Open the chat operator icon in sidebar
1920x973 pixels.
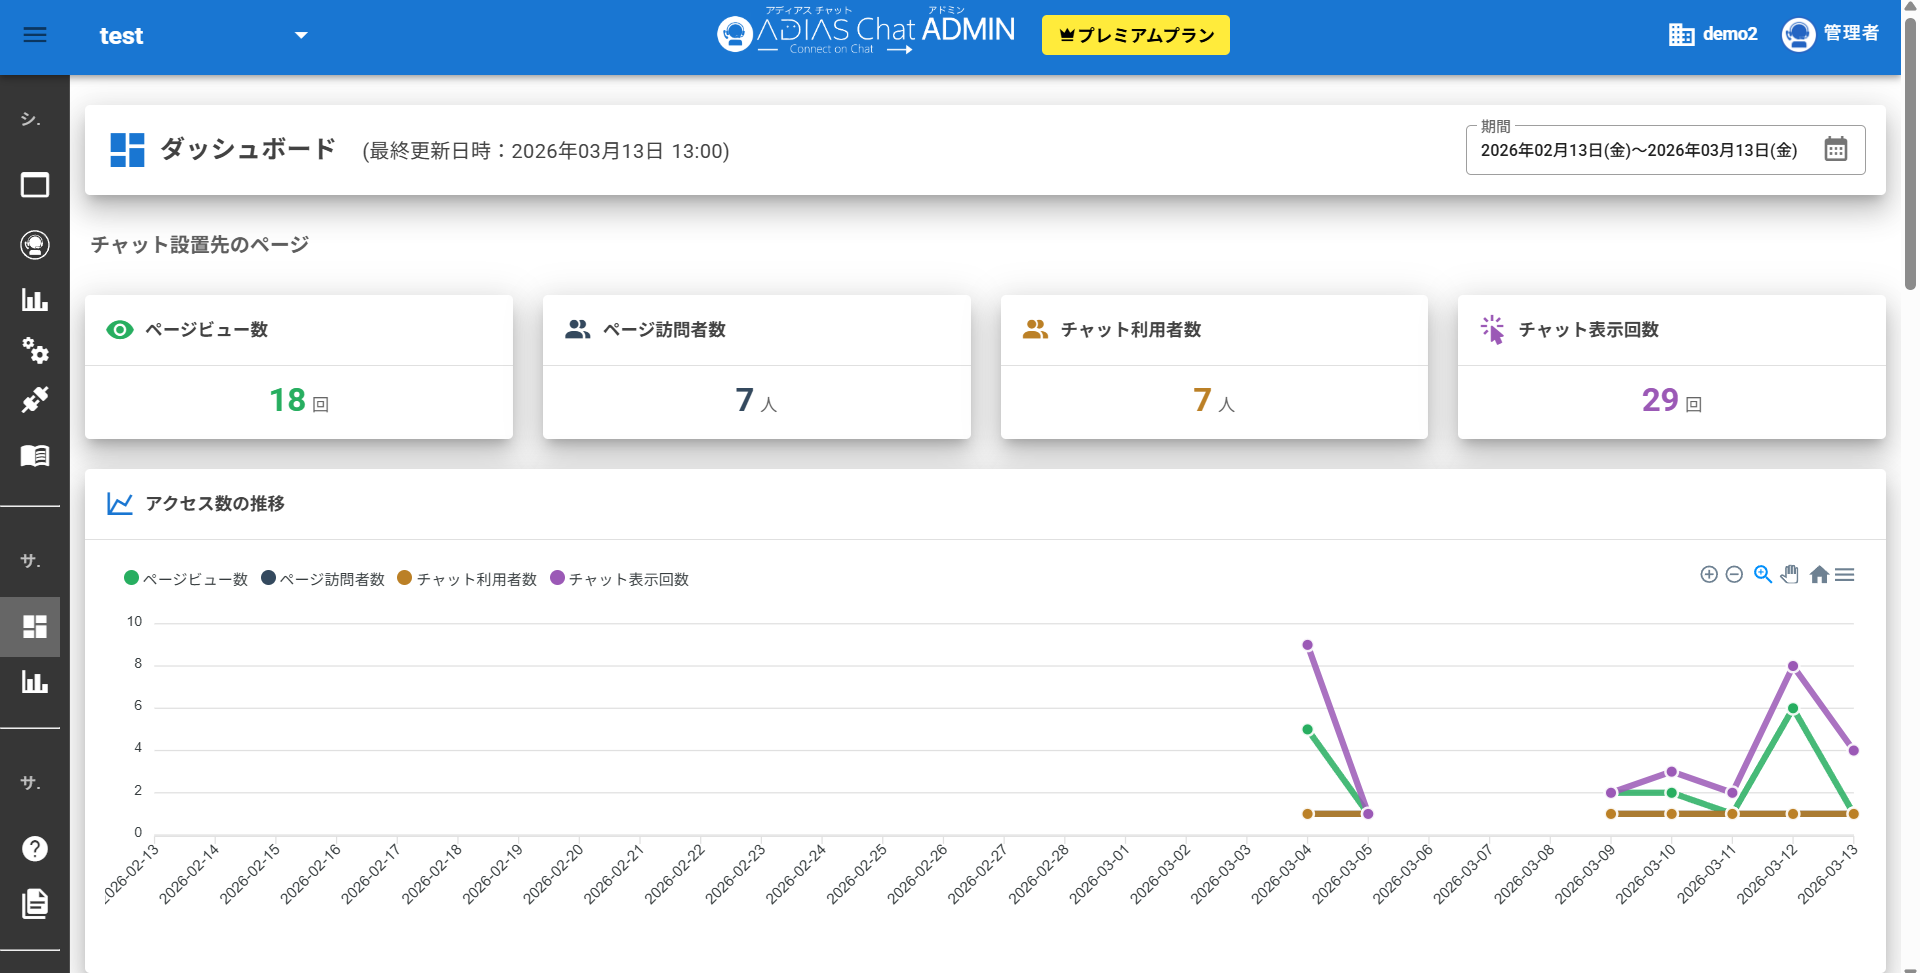(x=35, y=245)
